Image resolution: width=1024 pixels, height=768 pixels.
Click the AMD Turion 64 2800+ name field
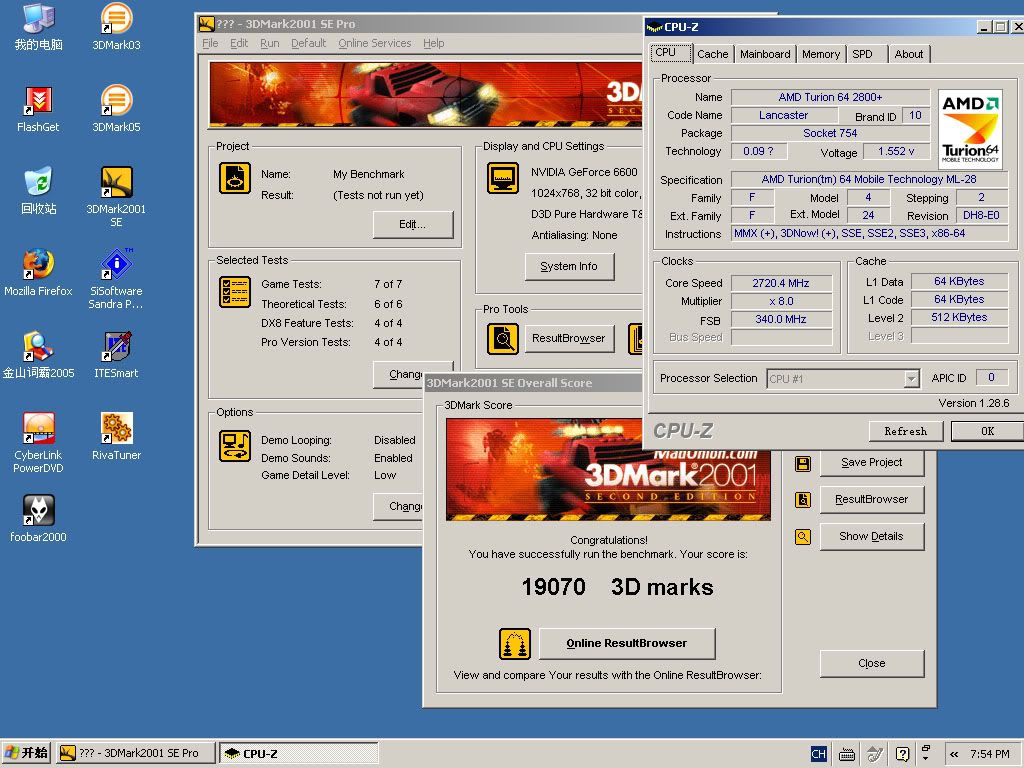[x=830, y=97]
